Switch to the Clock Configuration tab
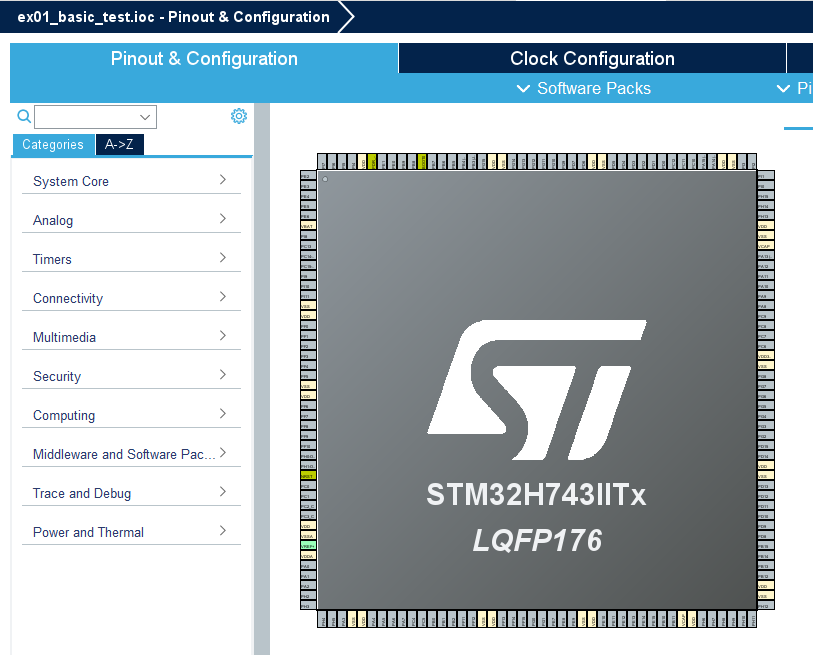The image size is (813, 655). click(x=592, y=59)
